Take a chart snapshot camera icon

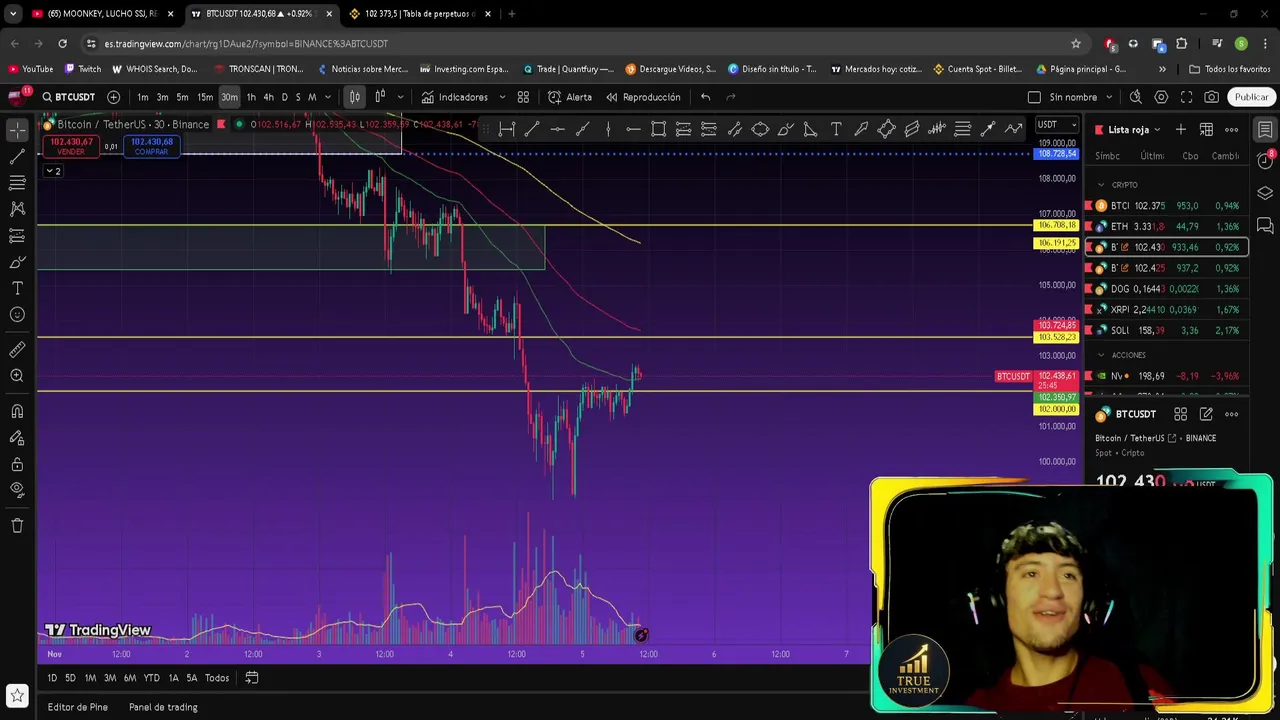[1212, 97]
